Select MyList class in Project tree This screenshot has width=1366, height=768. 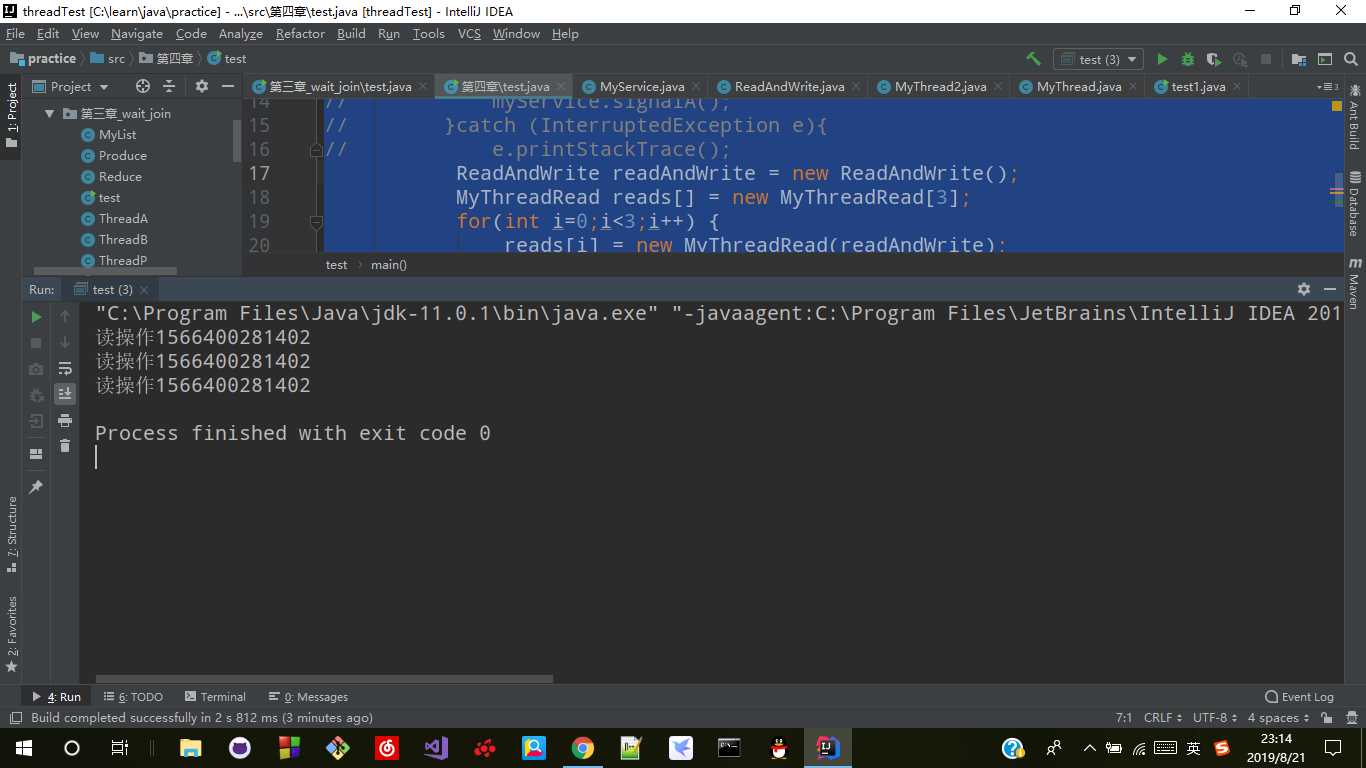tap(117, 135)
